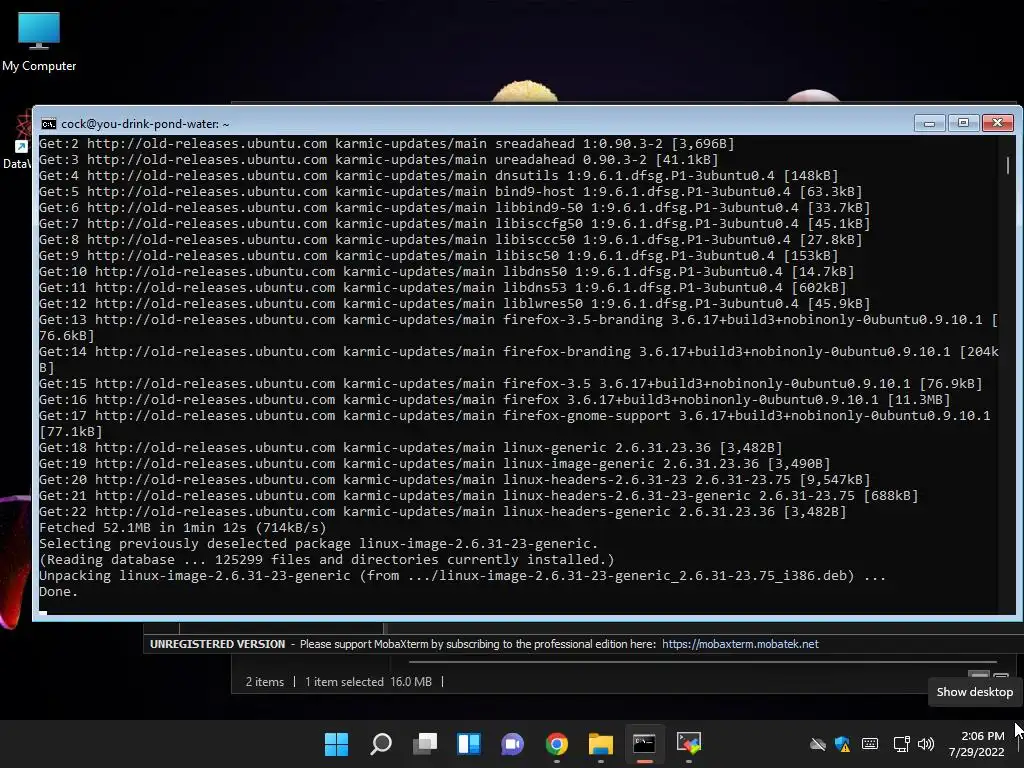Open Google Chrome from the taskbar
The height and width of the screenshot is (768, 1024).
[x=556, y=744]
